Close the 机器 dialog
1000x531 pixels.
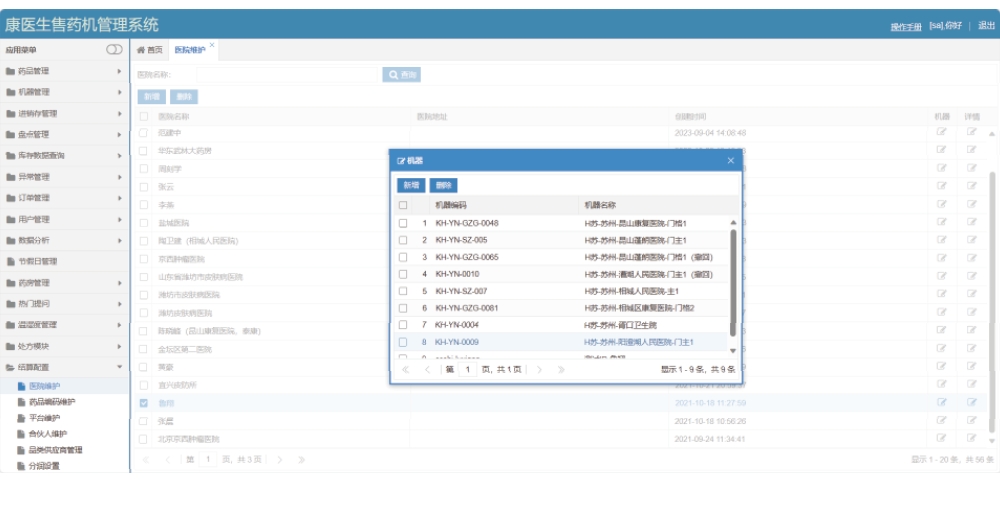pyautogui.click(x=731, y=161)
